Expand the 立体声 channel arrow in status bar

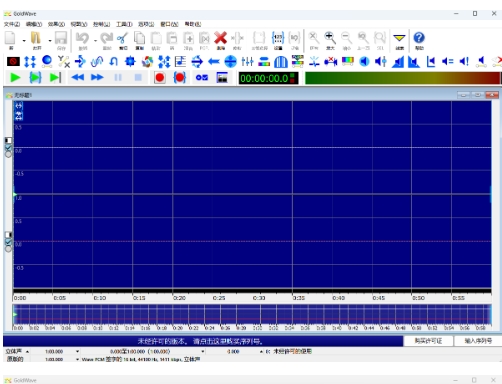(27, 351)
